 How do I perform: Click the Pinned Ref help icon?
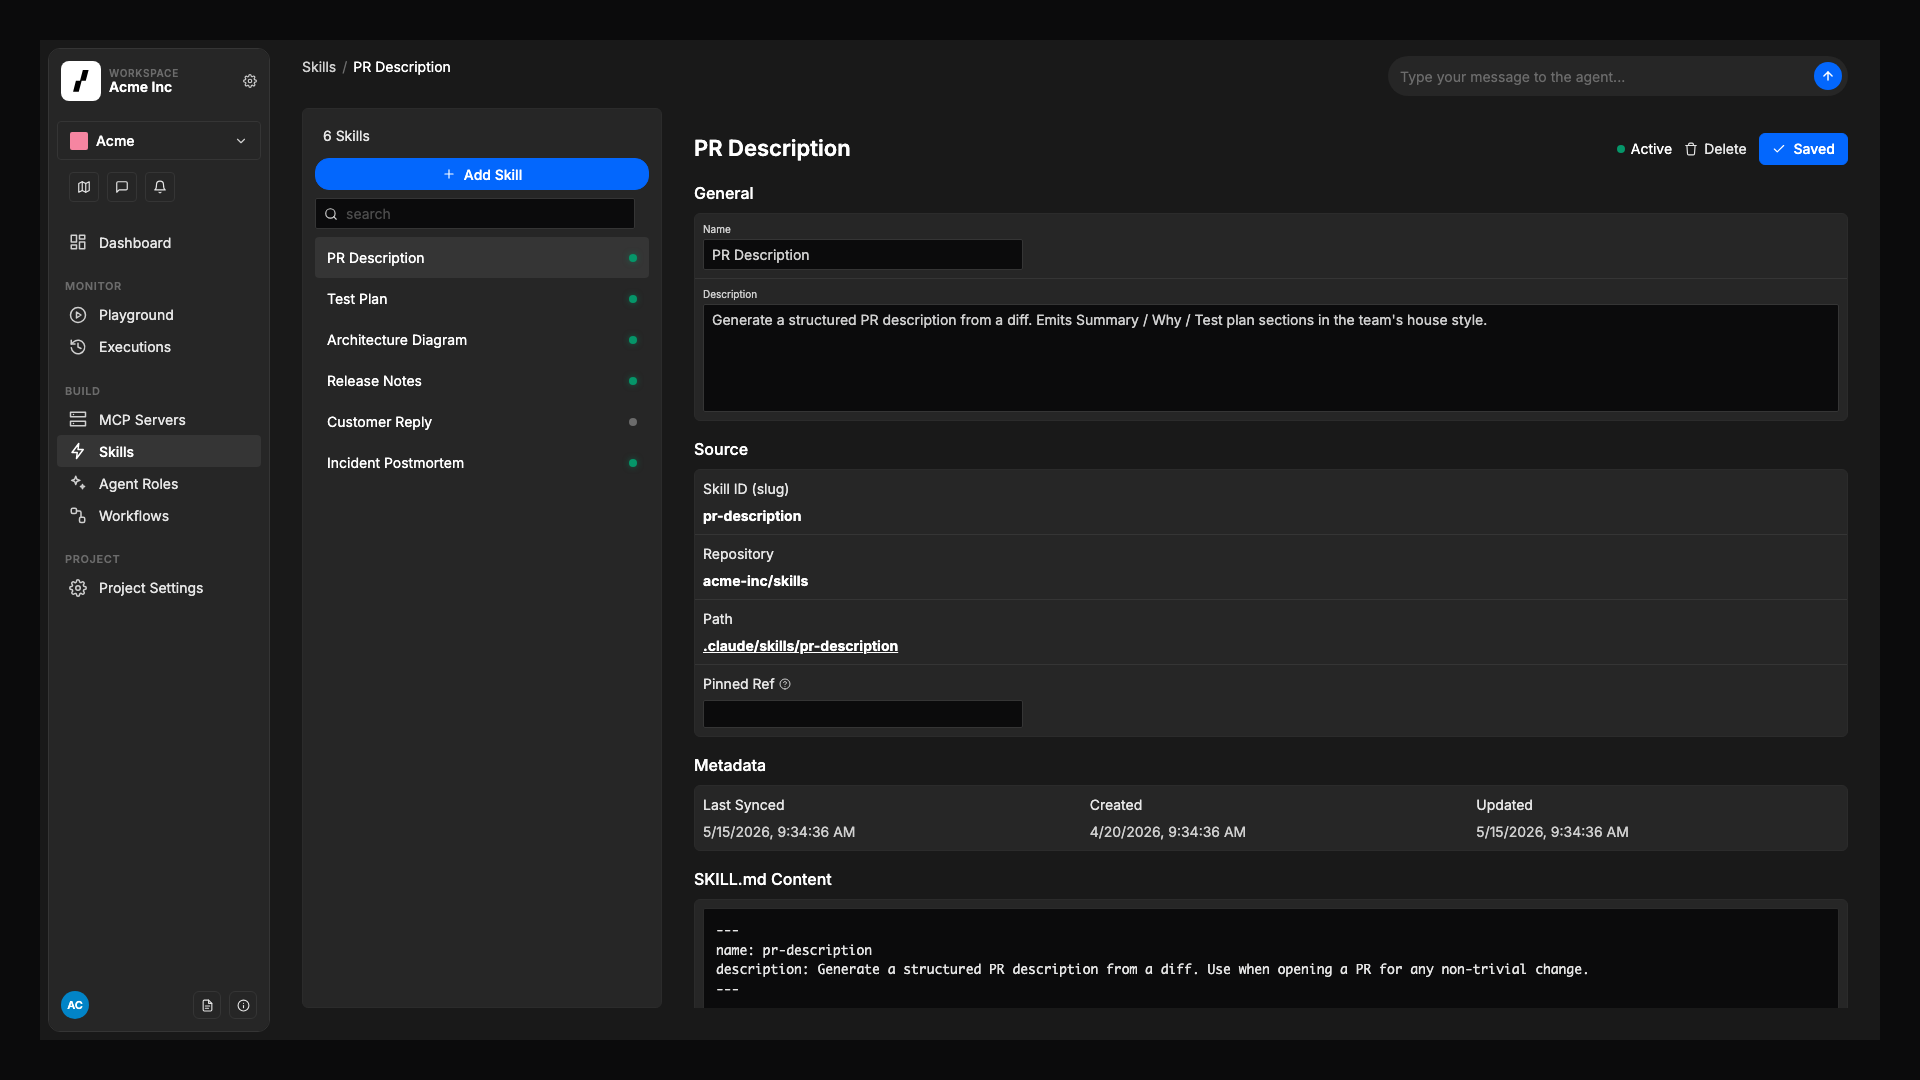tap(785, 684)
